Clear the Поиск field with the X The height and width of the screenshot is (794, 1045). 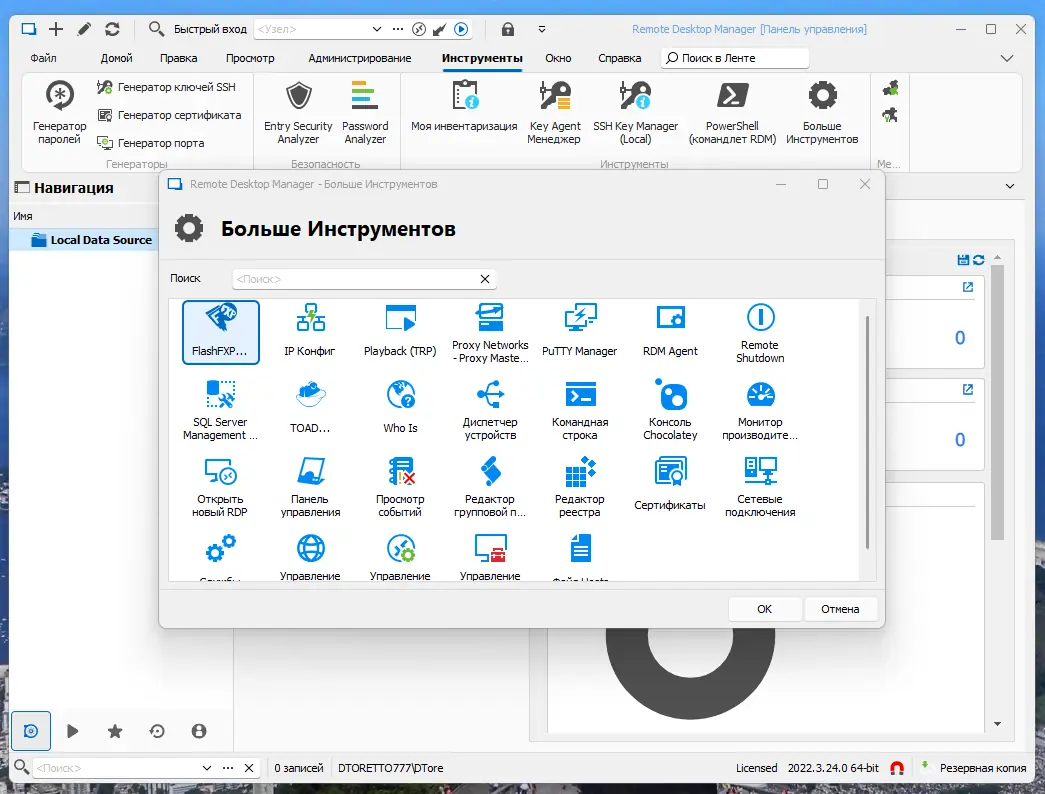485,279
